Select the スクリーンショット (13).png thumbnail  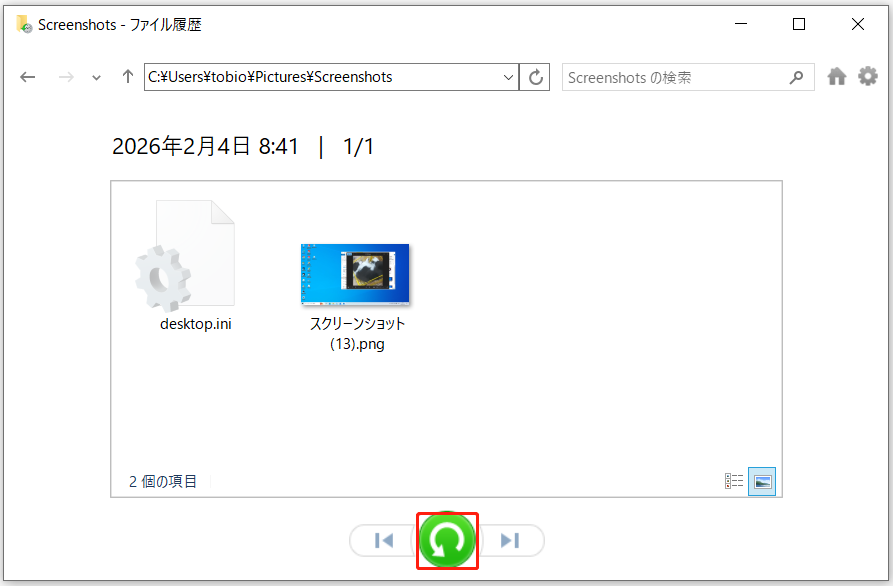pos(355,297)
